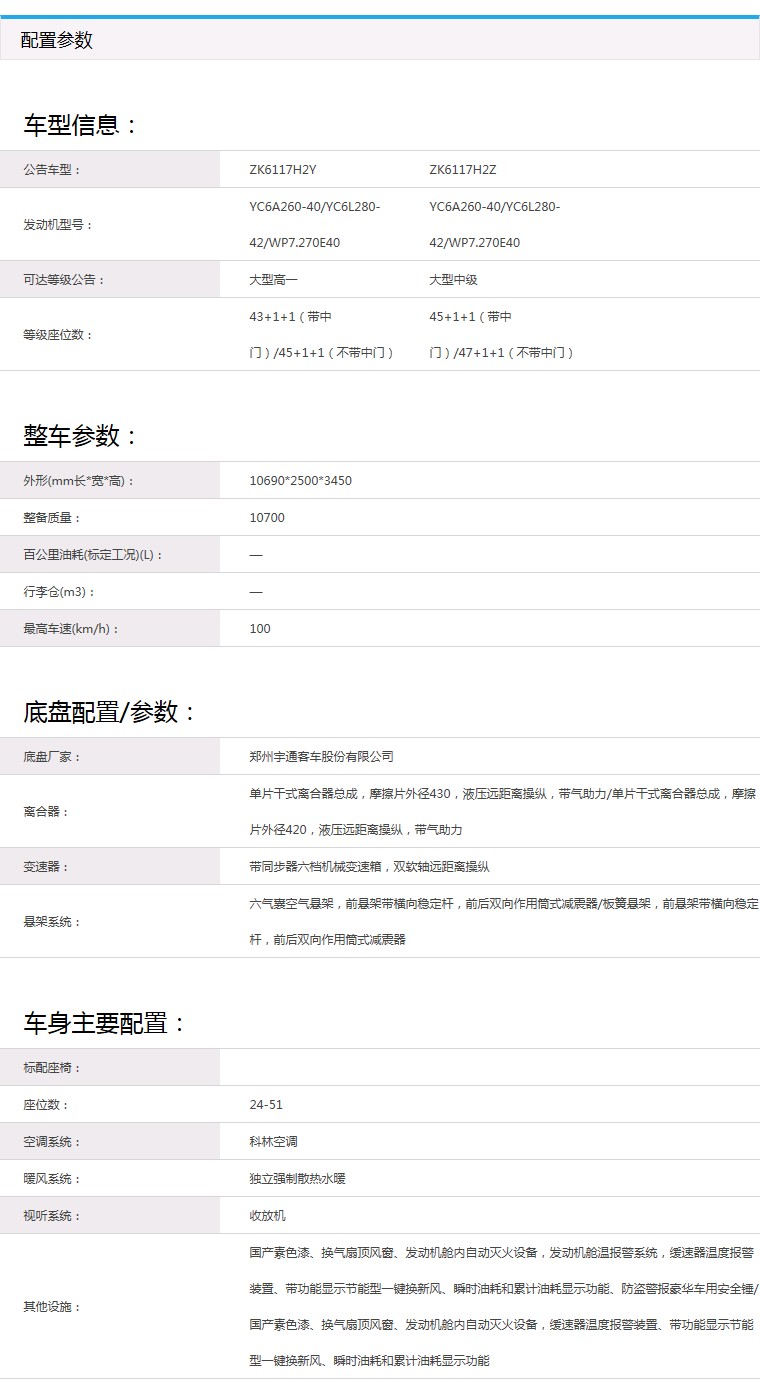The height and width of the screenshot is (1380, 760).
Task: Click the 最高车速(km/h) row label
Action: click(72, 629)
